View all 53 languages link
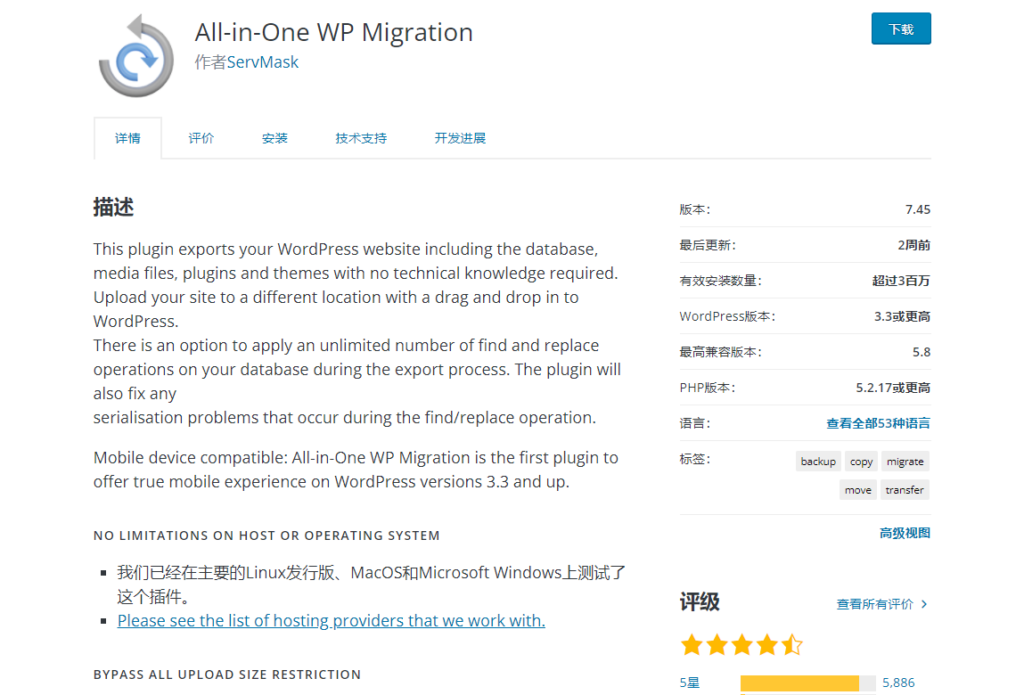This screenshot has height=695, width=1024. click(x=878, y=423)
